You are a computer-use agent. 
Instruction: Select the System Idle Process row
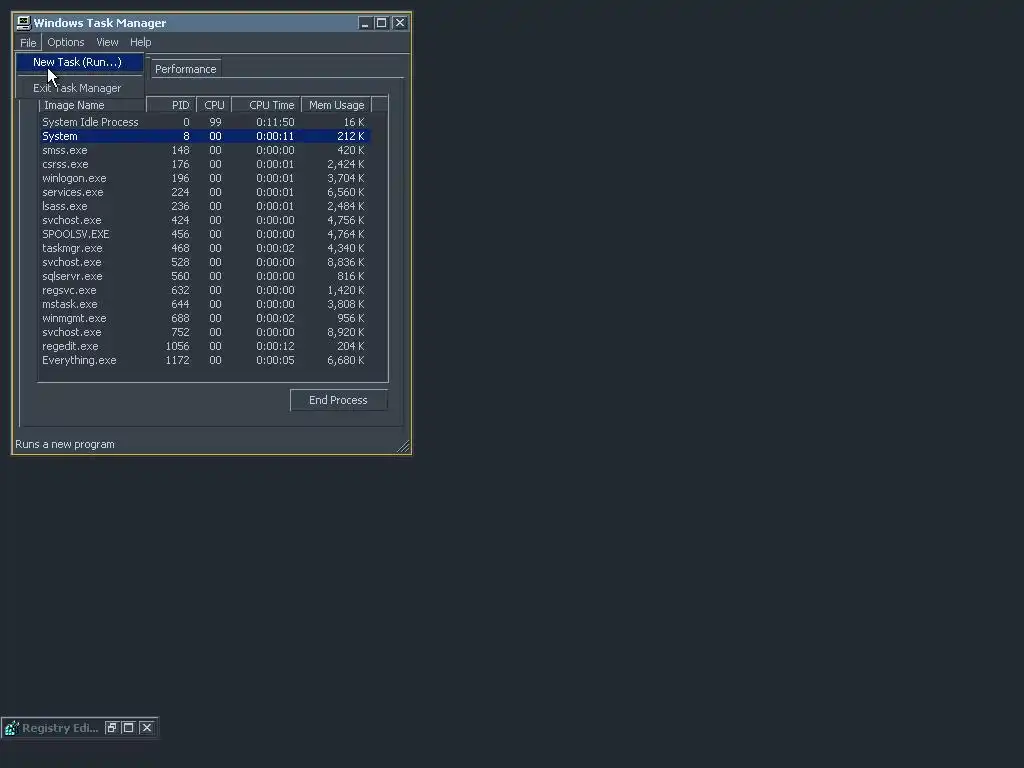205,122
